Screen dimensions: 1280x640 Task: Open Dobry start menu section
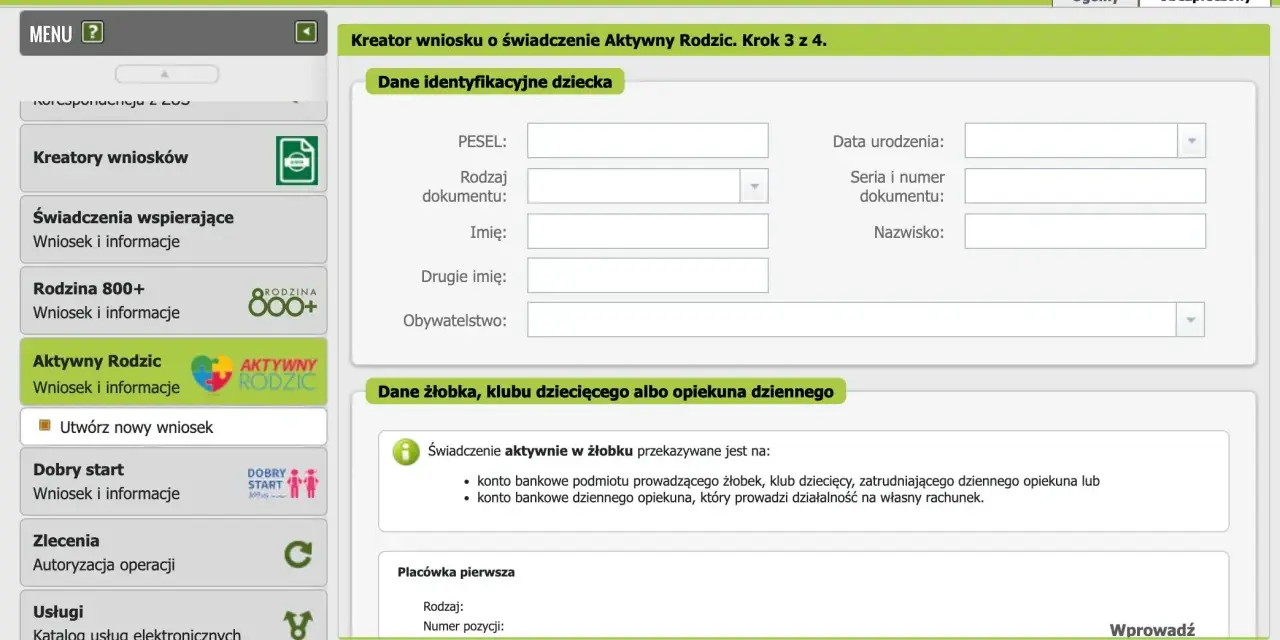(173, 481)
